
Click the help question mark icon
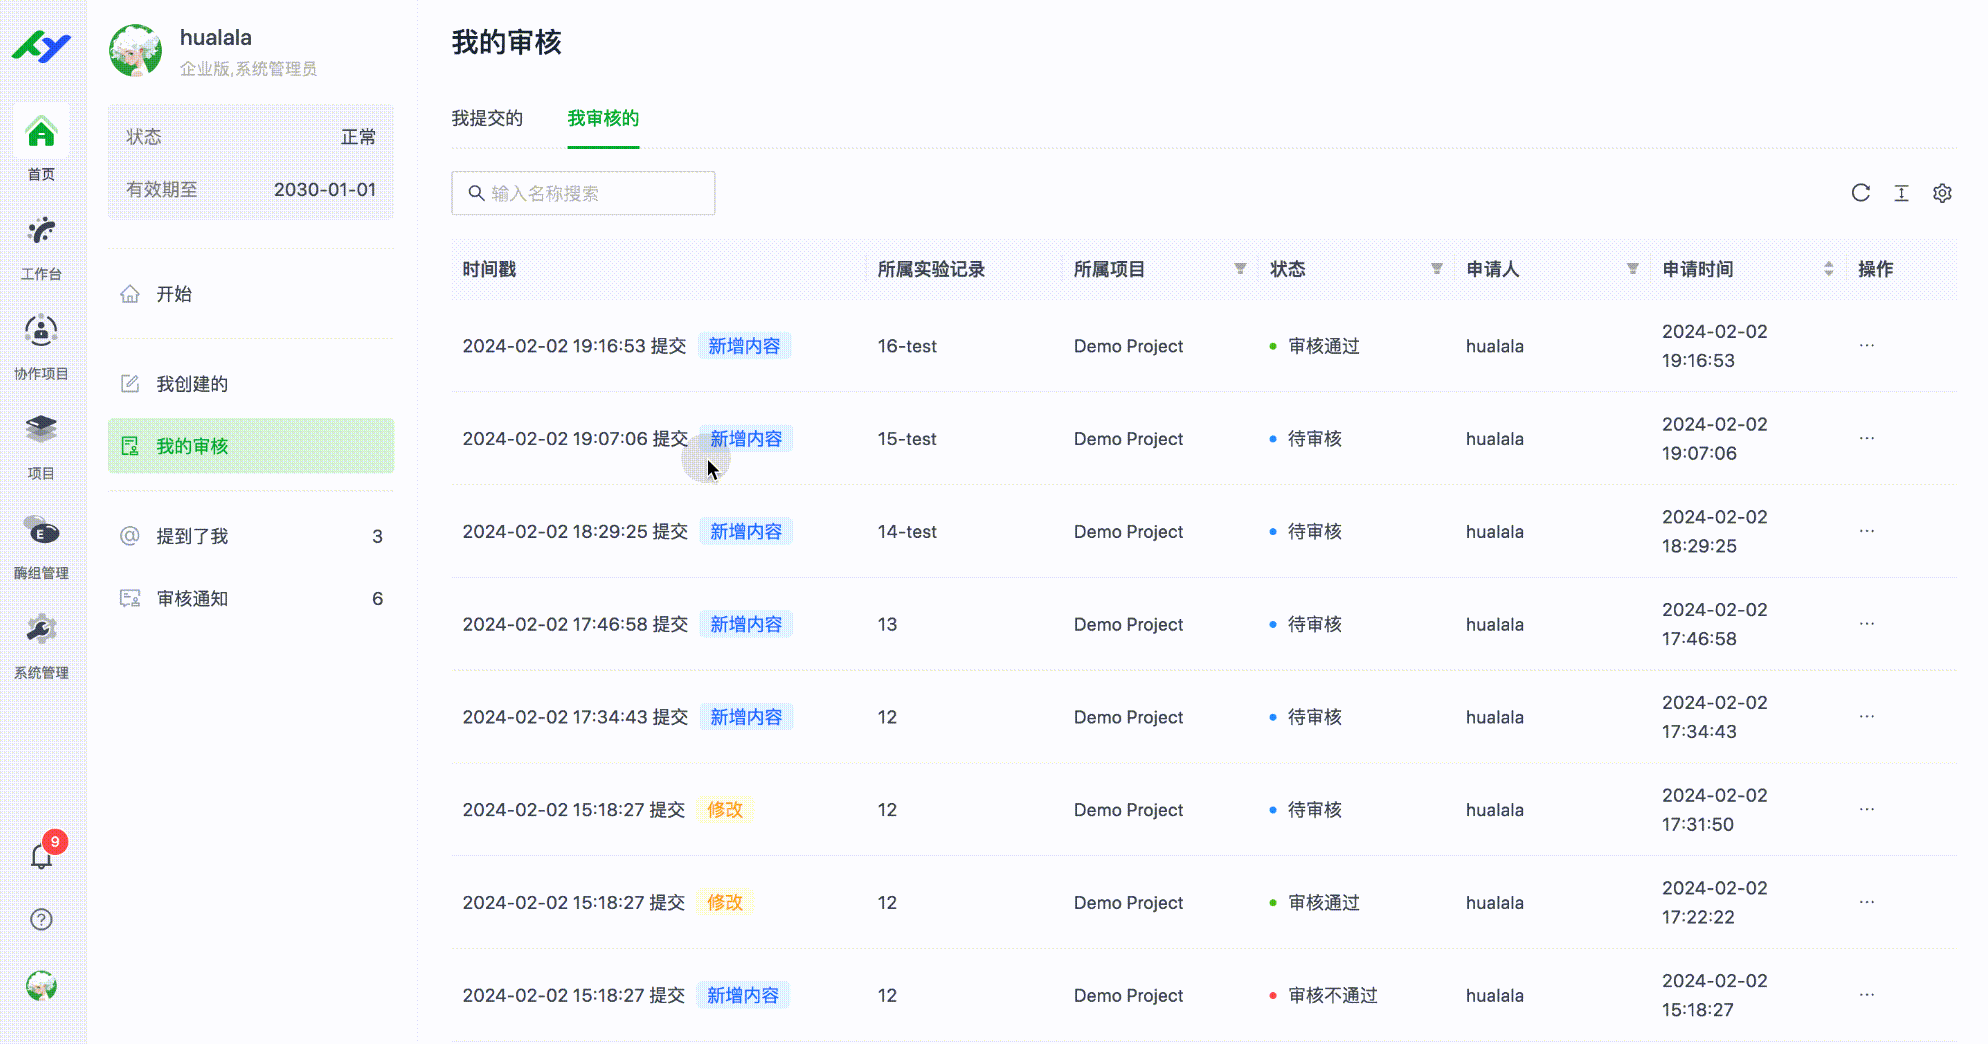pyautogui.click(x=41, y=919)
